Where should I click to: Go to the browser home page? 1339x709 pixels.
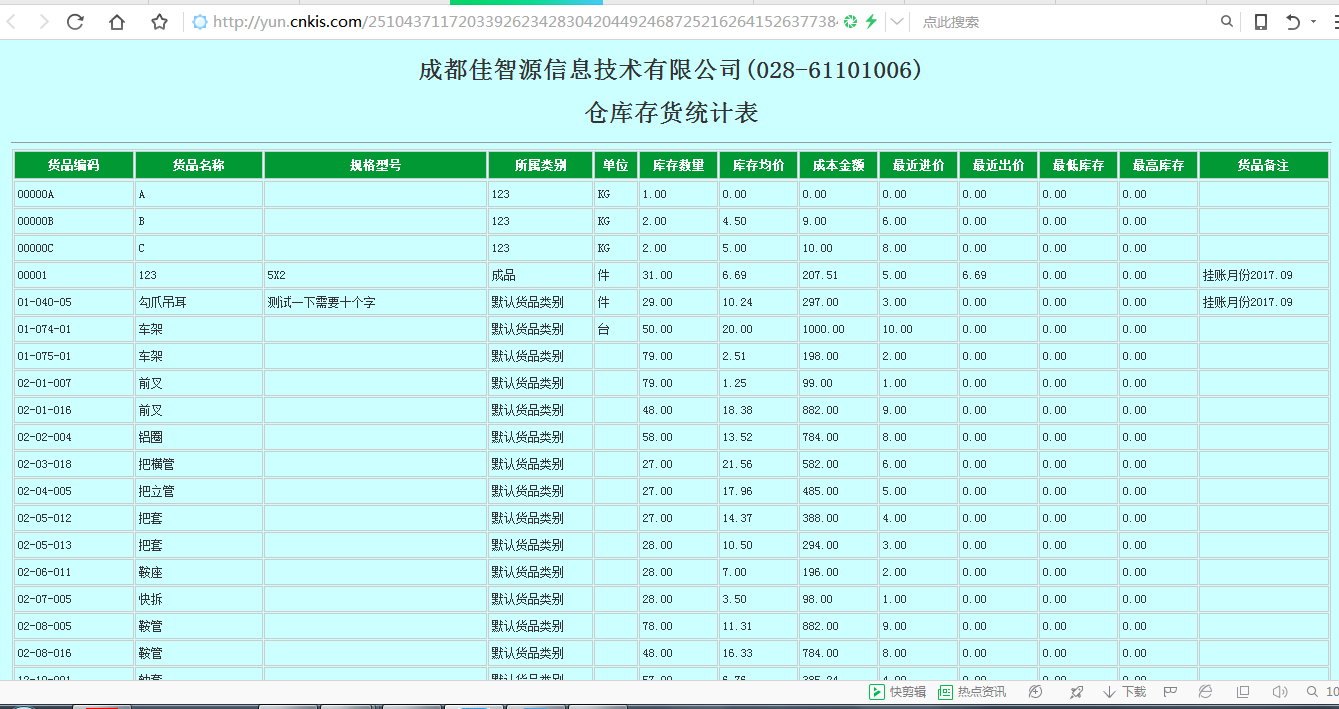117,22
